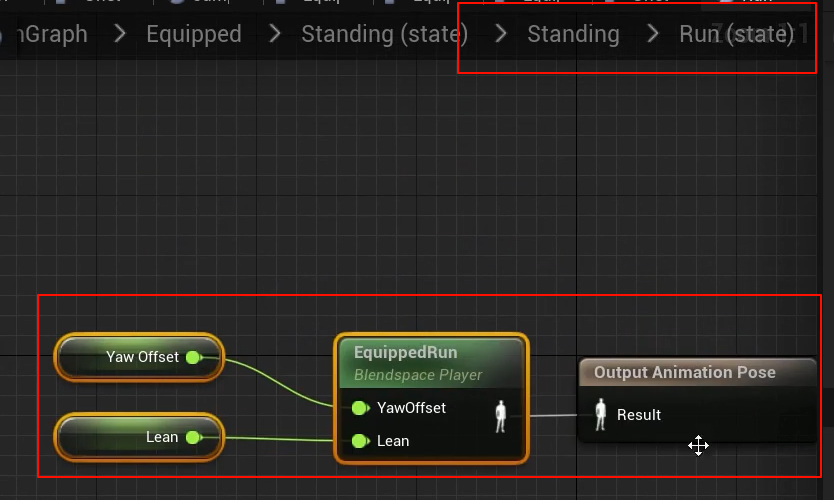Screen dimensions: 834x500
Task: Click the Blendspace Player subtitle text
Action: [418, 375]
